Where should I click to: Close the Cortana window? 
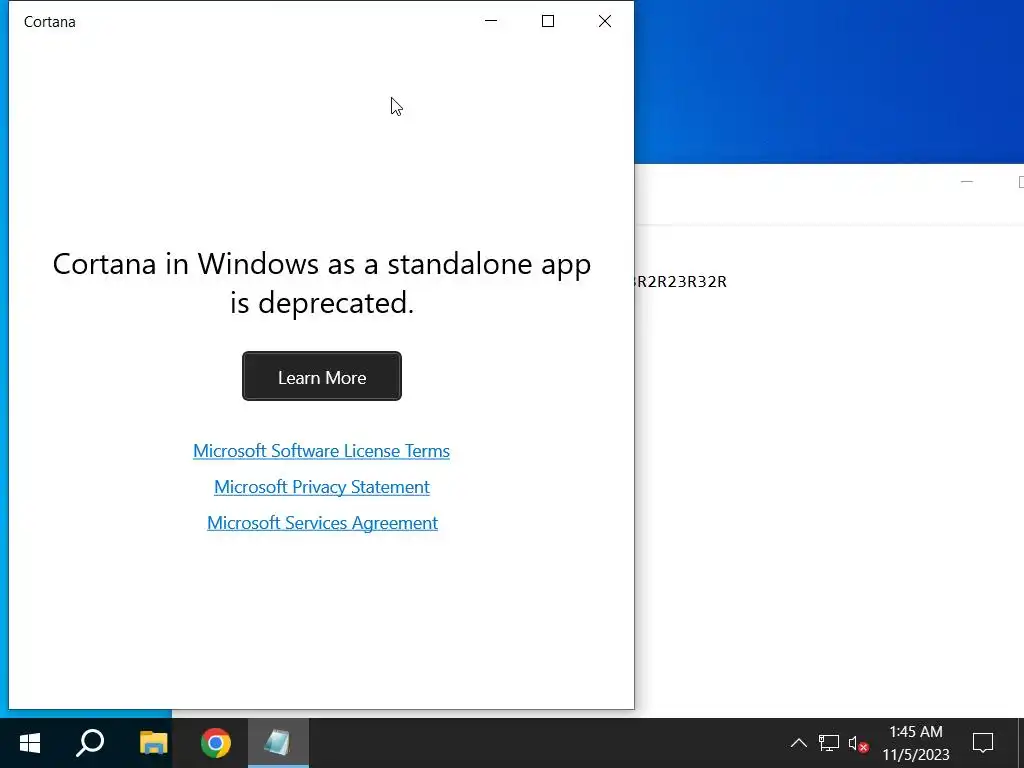(605, 21)
